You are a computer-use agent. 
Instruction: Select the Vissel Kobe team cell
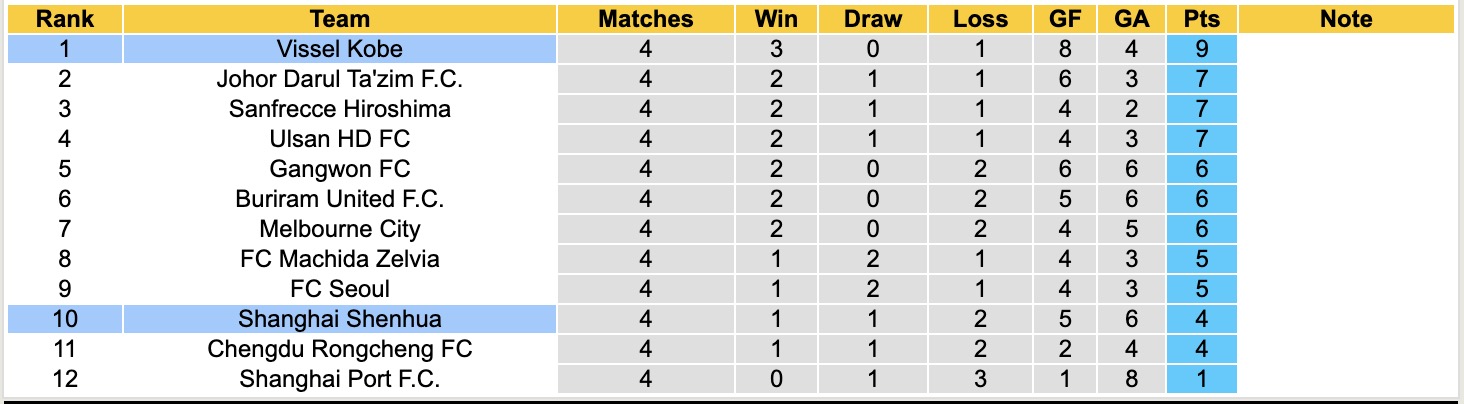point(340,49)
